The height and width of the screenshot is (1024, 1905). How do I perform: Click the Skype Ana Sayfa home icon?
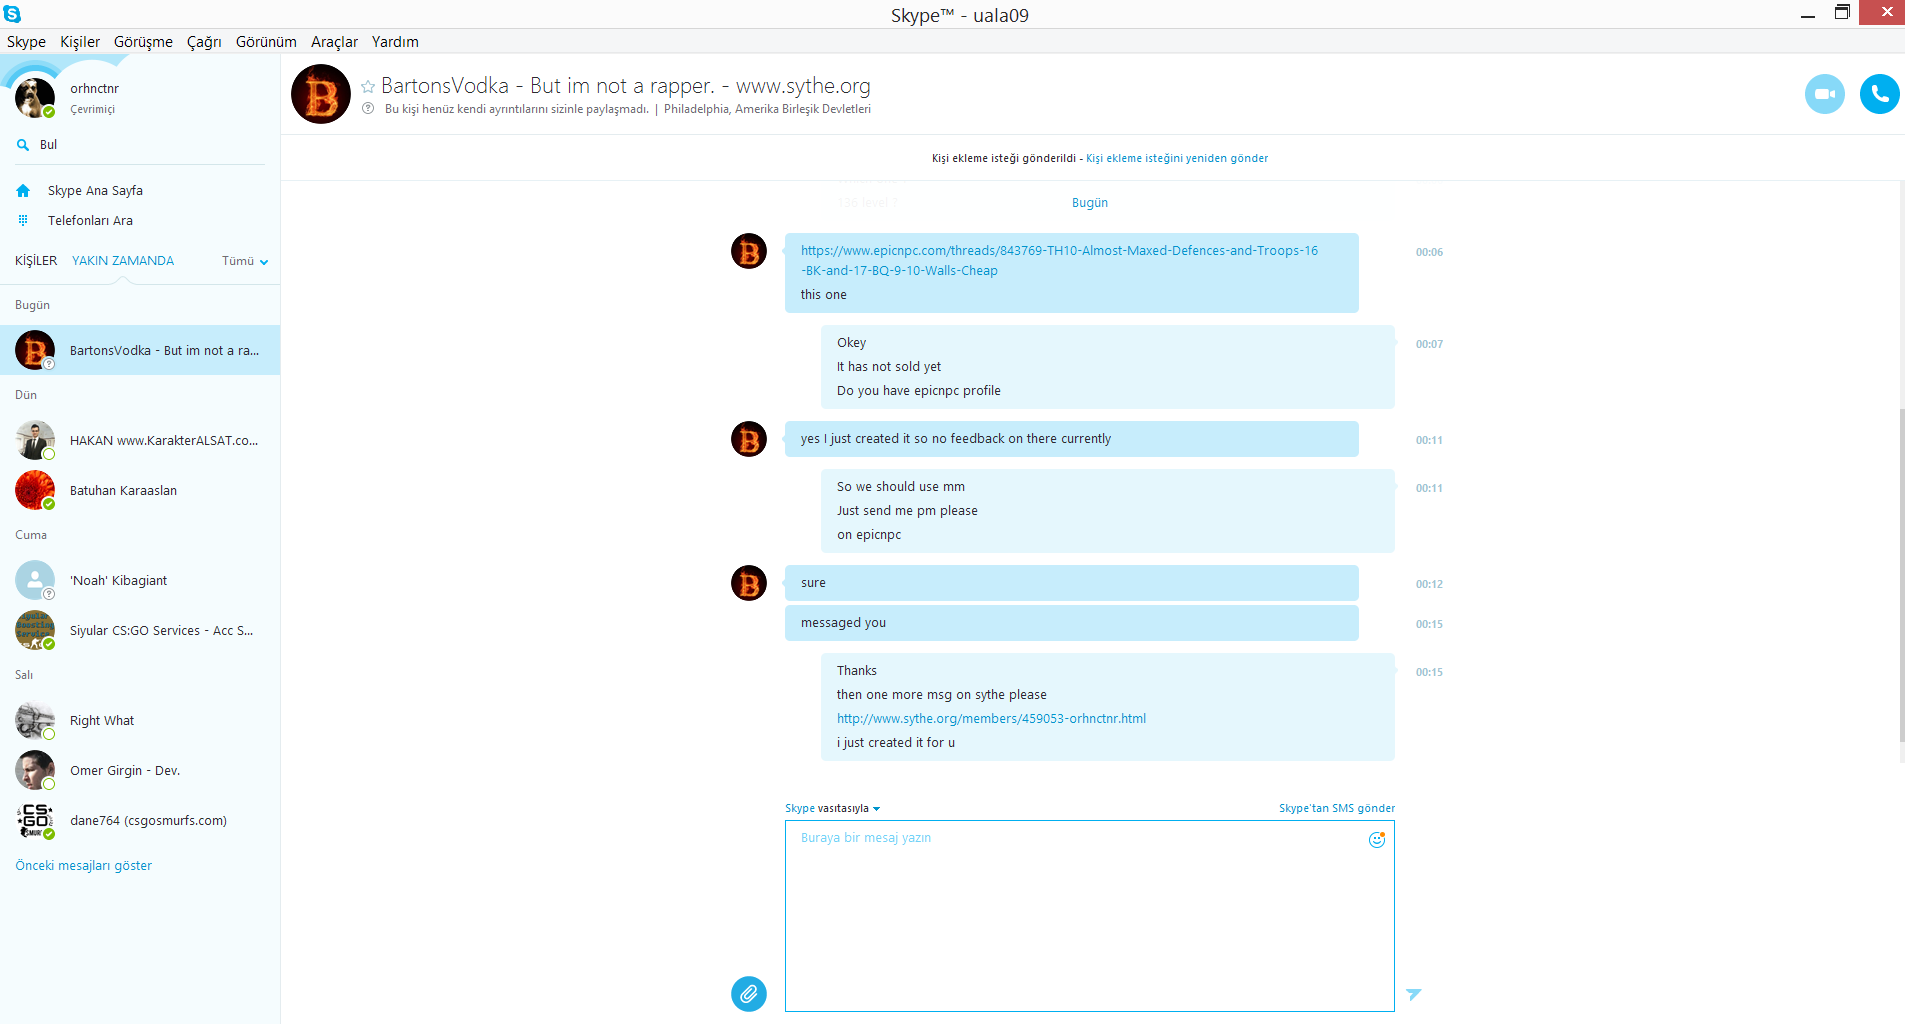(x=23, y=190)
